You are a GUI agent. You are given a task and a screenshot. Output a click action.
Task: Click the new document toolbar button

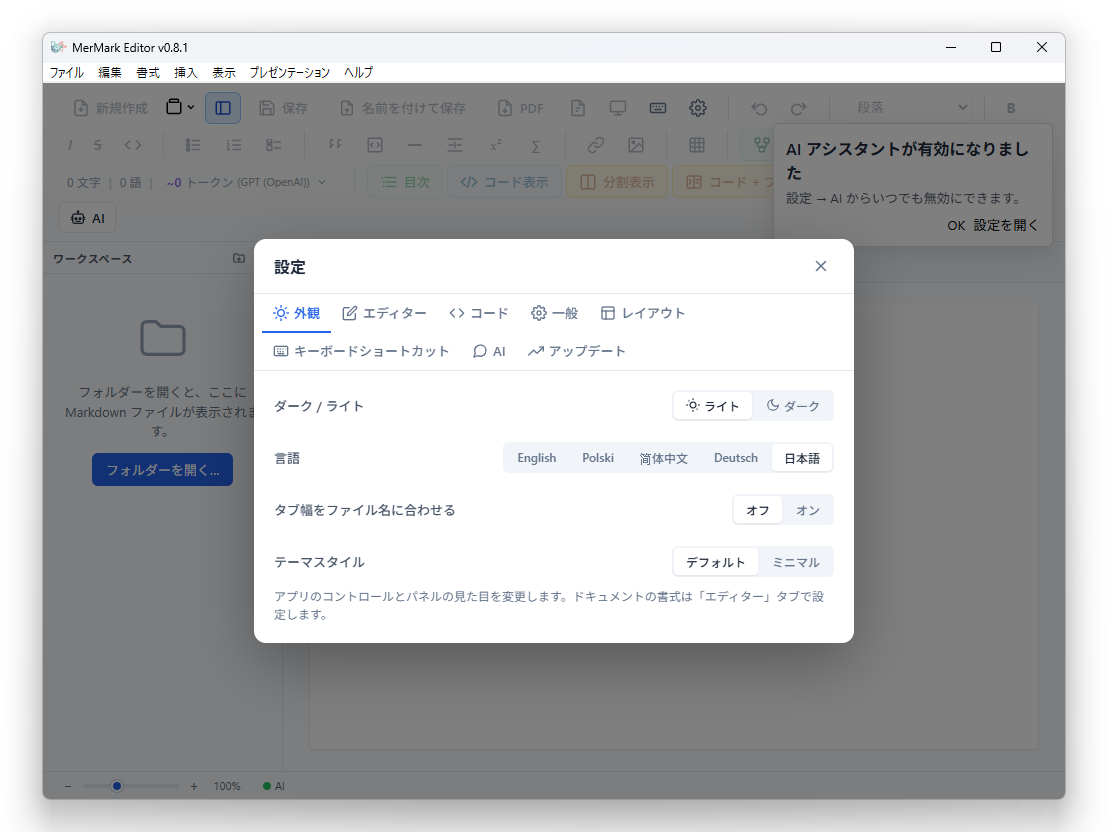tap(110, 108)
